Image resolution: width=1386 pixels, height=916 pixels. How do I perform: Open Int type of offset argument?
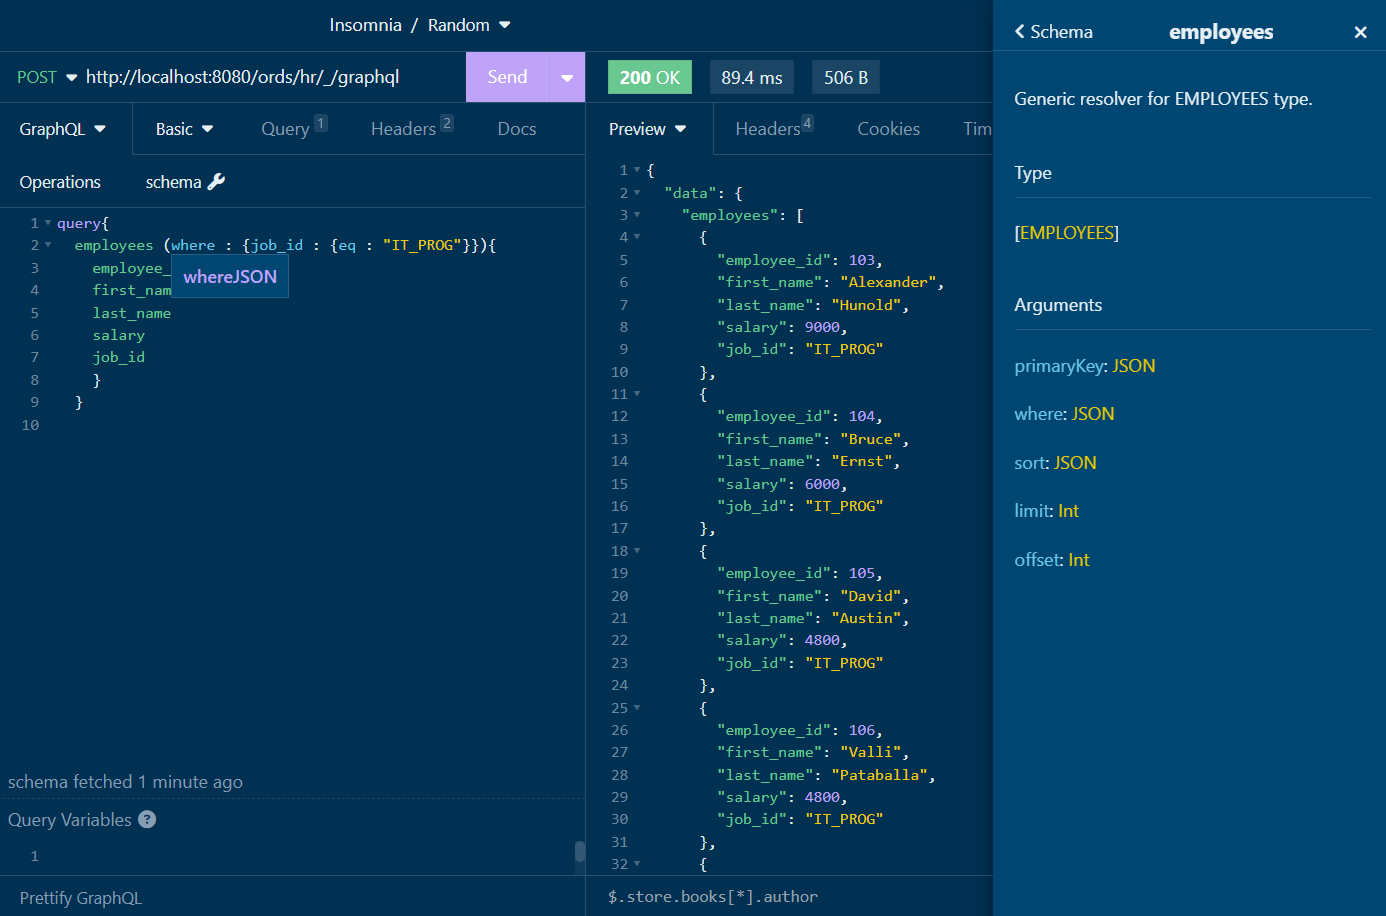(1079, 560)
